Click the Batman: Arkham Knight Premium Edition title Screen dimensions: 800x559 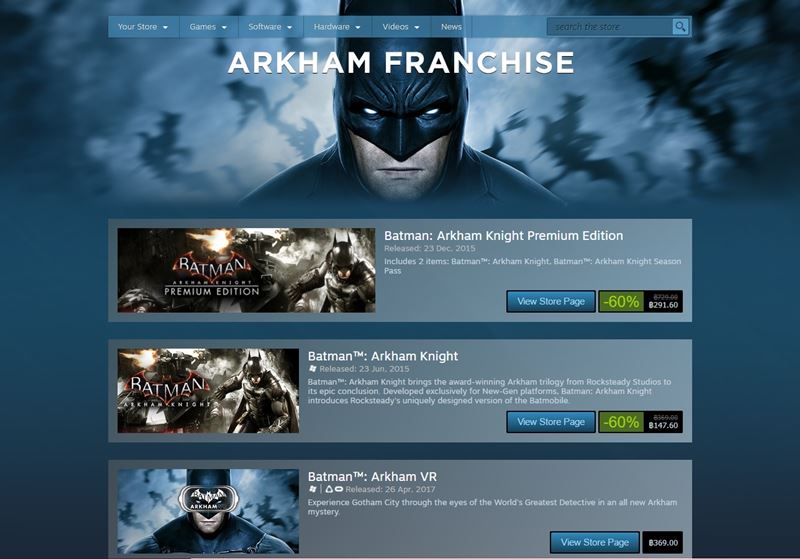pyautogui.click(x=504, y=236)
